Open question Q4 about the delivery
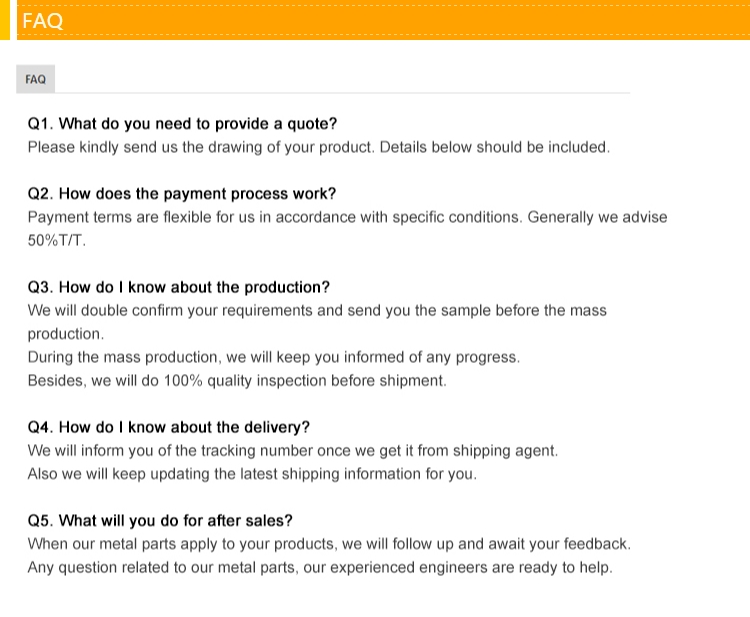The image size is (750, 617). pos(168,427)
